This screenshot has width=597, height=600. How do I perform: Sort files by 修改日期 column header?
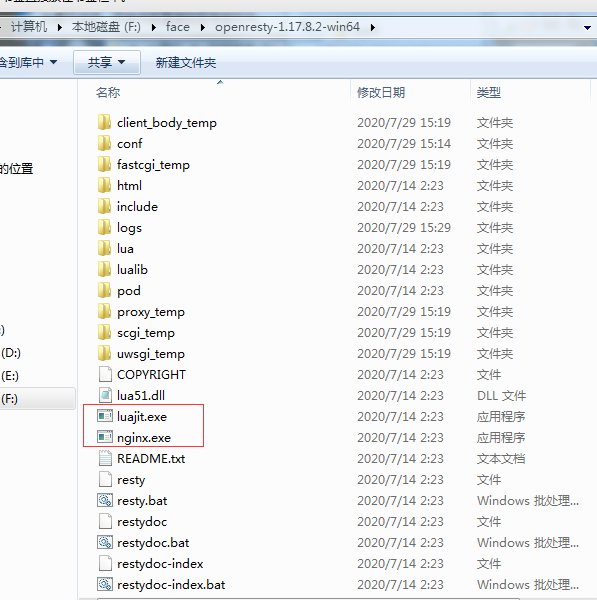click(x=381, y=92)
